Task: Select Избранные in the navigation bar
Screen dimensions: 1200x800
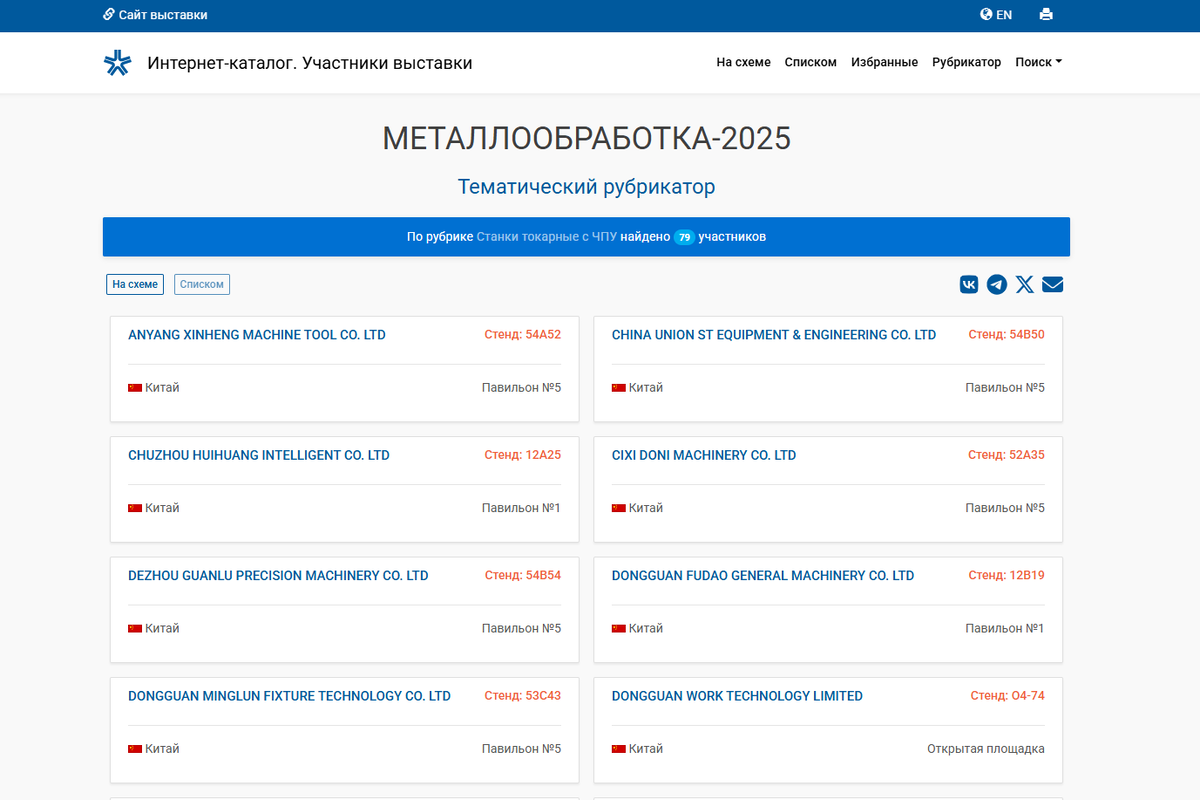Action: 884,62
